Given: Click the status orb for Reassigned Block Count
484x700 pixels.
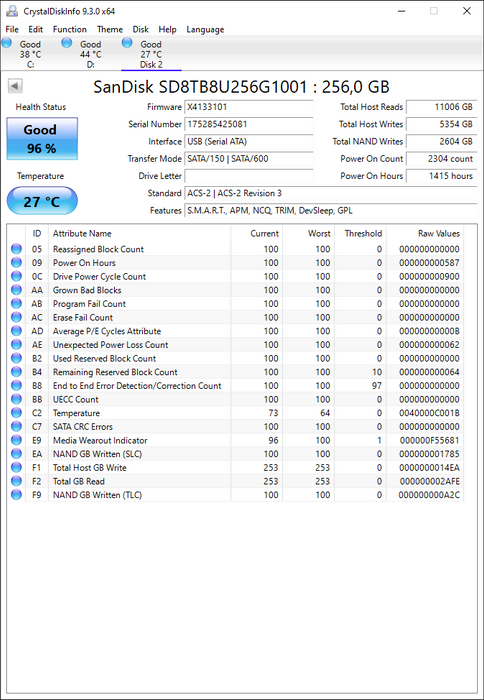Looking at the screenshot, I should click(16, 249).
